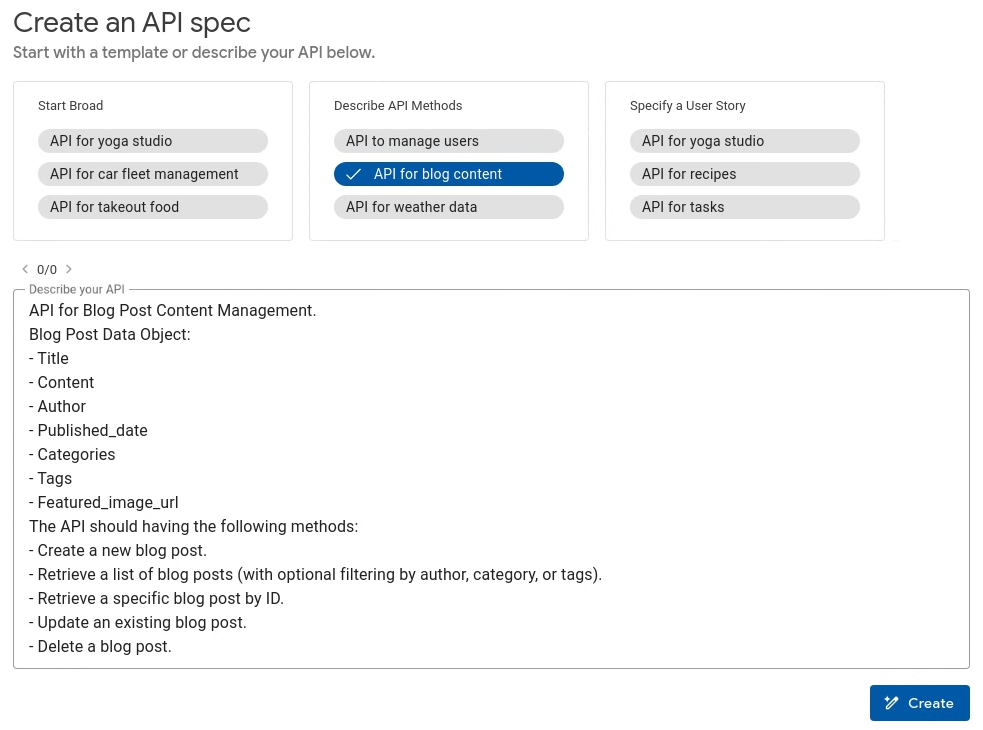Click the line '- Update an existing blog post.'
Viewport: 983px width, 730px height.
(x=138, y=622)
